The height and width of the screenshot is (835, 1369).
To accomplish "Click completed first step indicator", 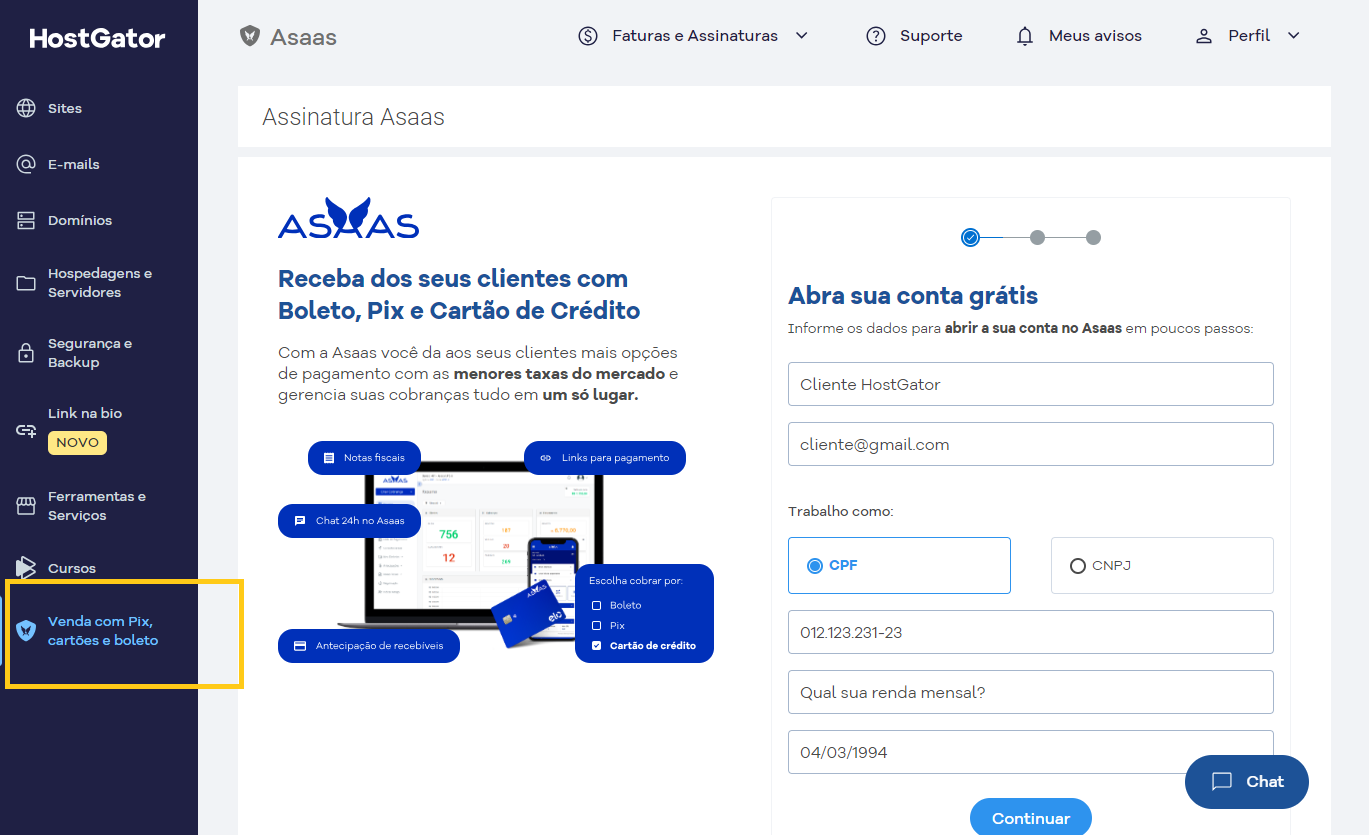I will (970, 237).
